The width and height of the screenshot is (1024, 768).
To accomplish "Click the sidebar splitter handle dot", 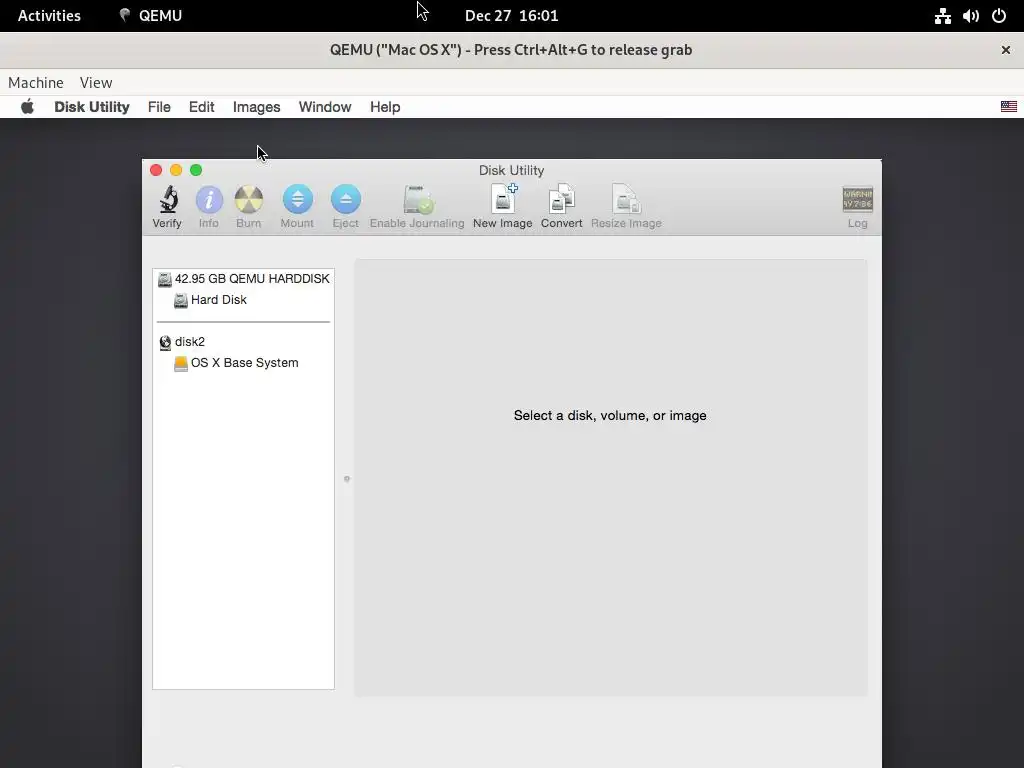I will pyautogui.click(x=347, y=479).
